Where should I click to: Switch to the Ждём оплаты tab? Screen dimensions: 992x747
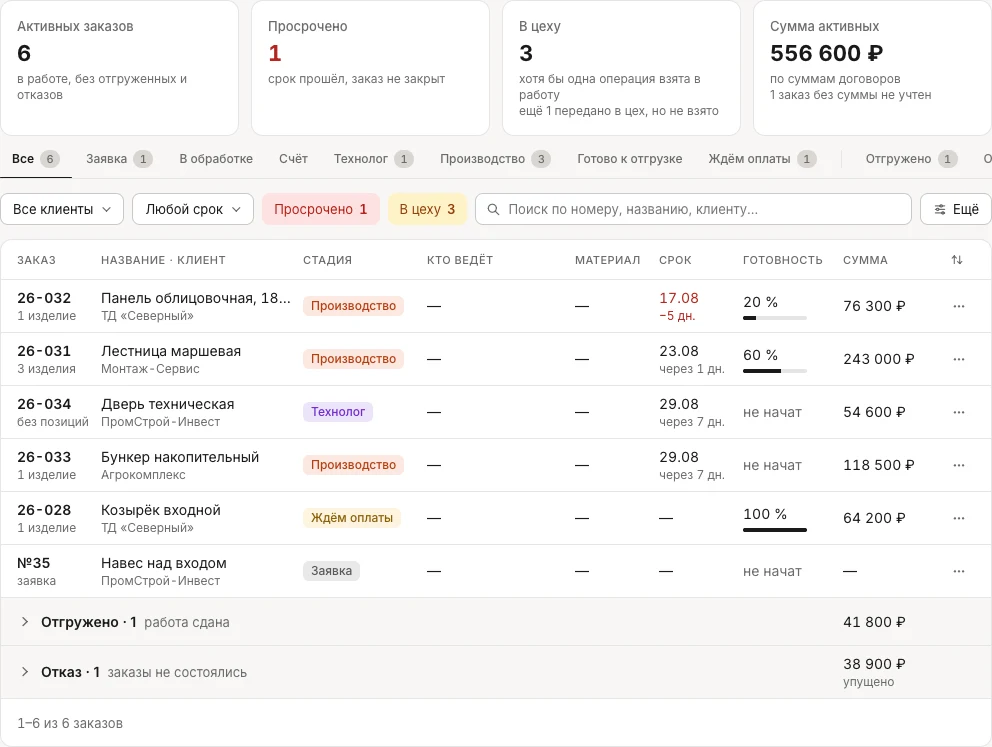click(762, 159)
